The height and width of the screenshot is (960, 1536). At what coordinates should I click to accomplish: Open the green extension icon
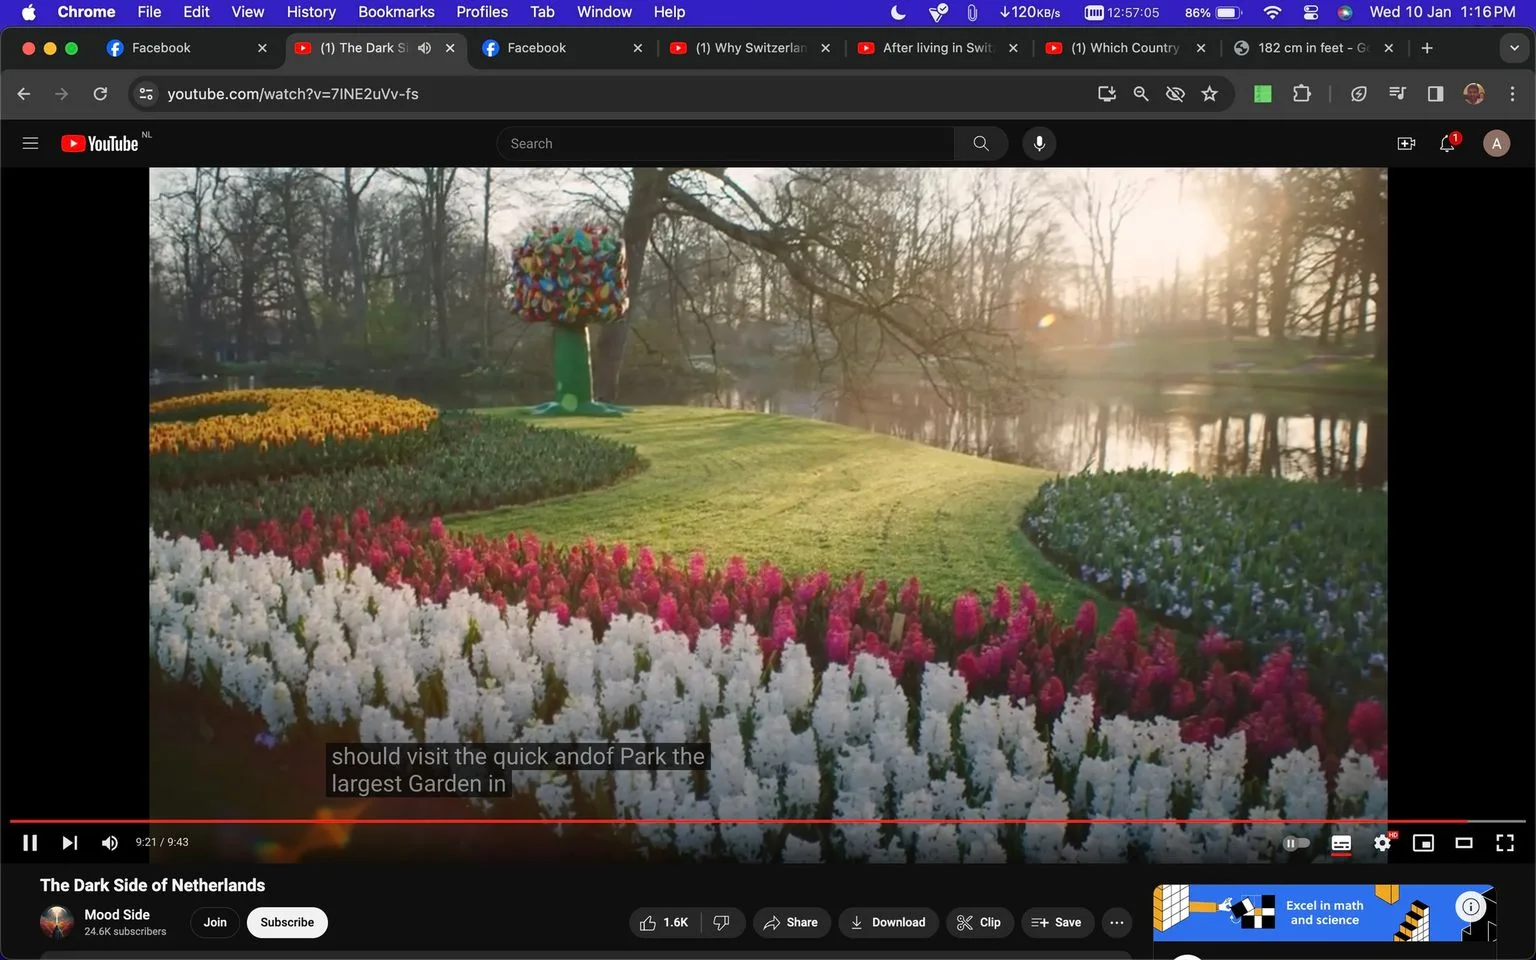pos(1263,93)
